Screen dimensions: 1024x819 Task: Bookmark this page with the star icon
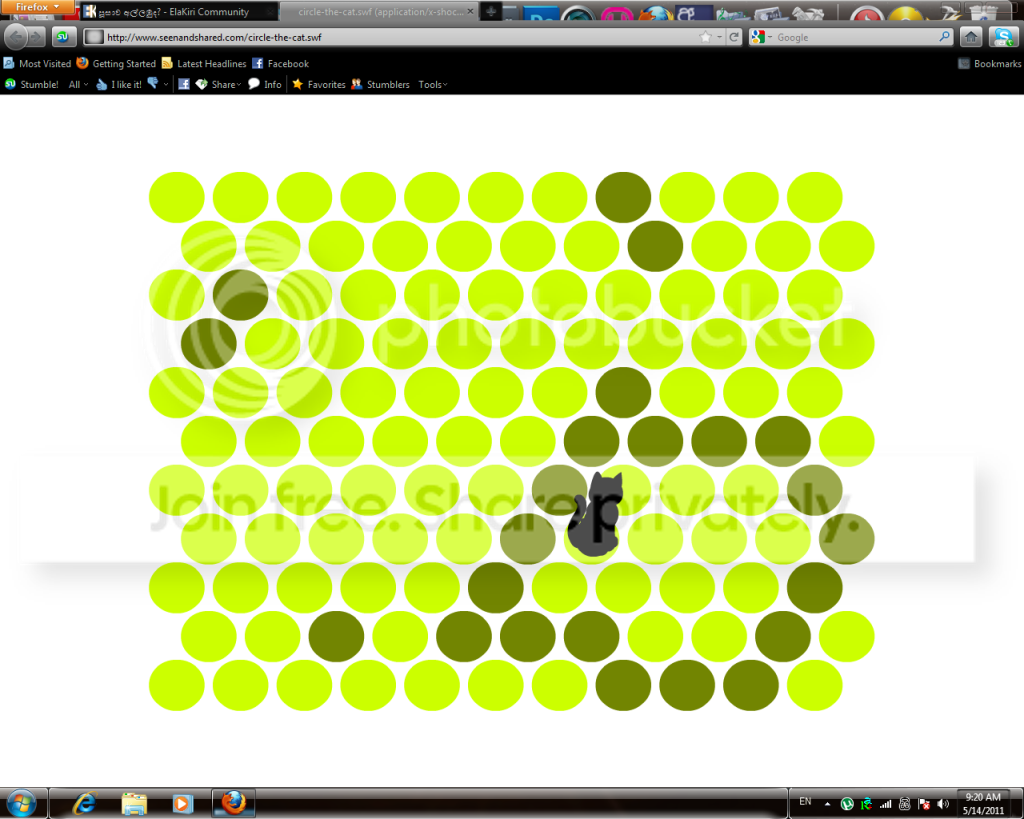click(705, 37)
